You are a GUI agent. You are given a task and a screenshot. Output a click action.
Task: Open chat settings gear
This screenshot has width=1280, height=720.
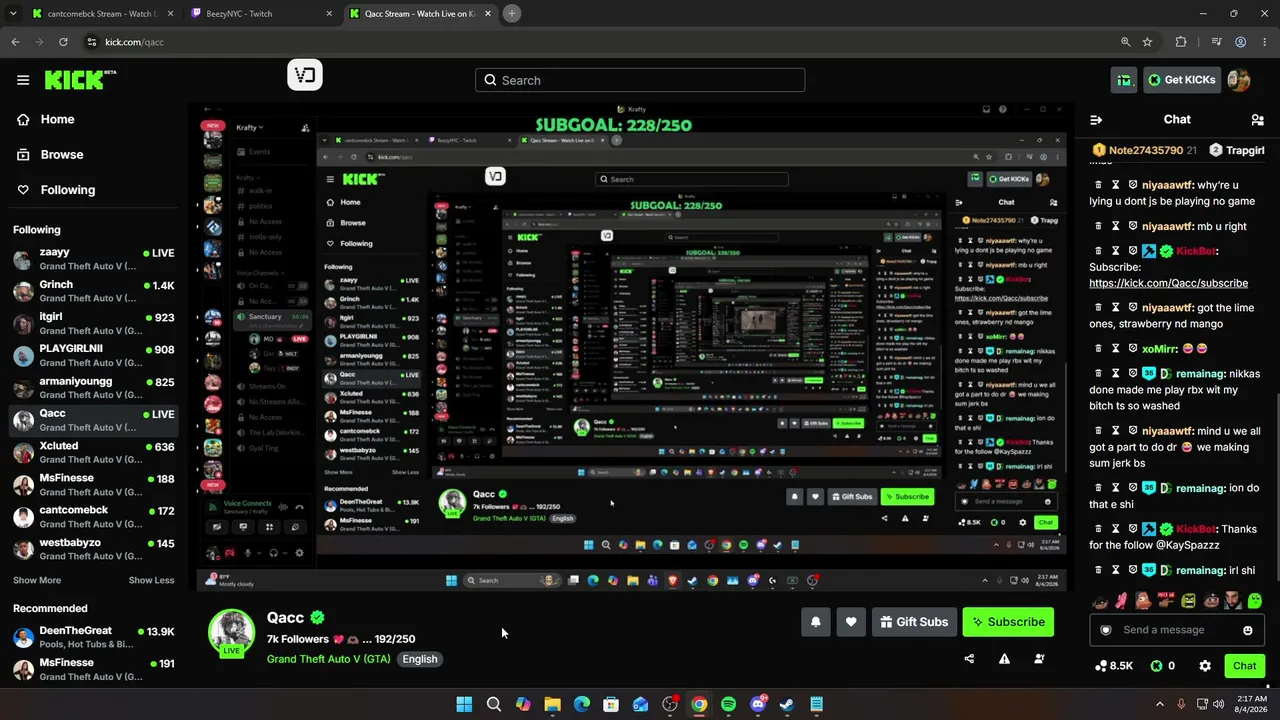(1205, 666)
